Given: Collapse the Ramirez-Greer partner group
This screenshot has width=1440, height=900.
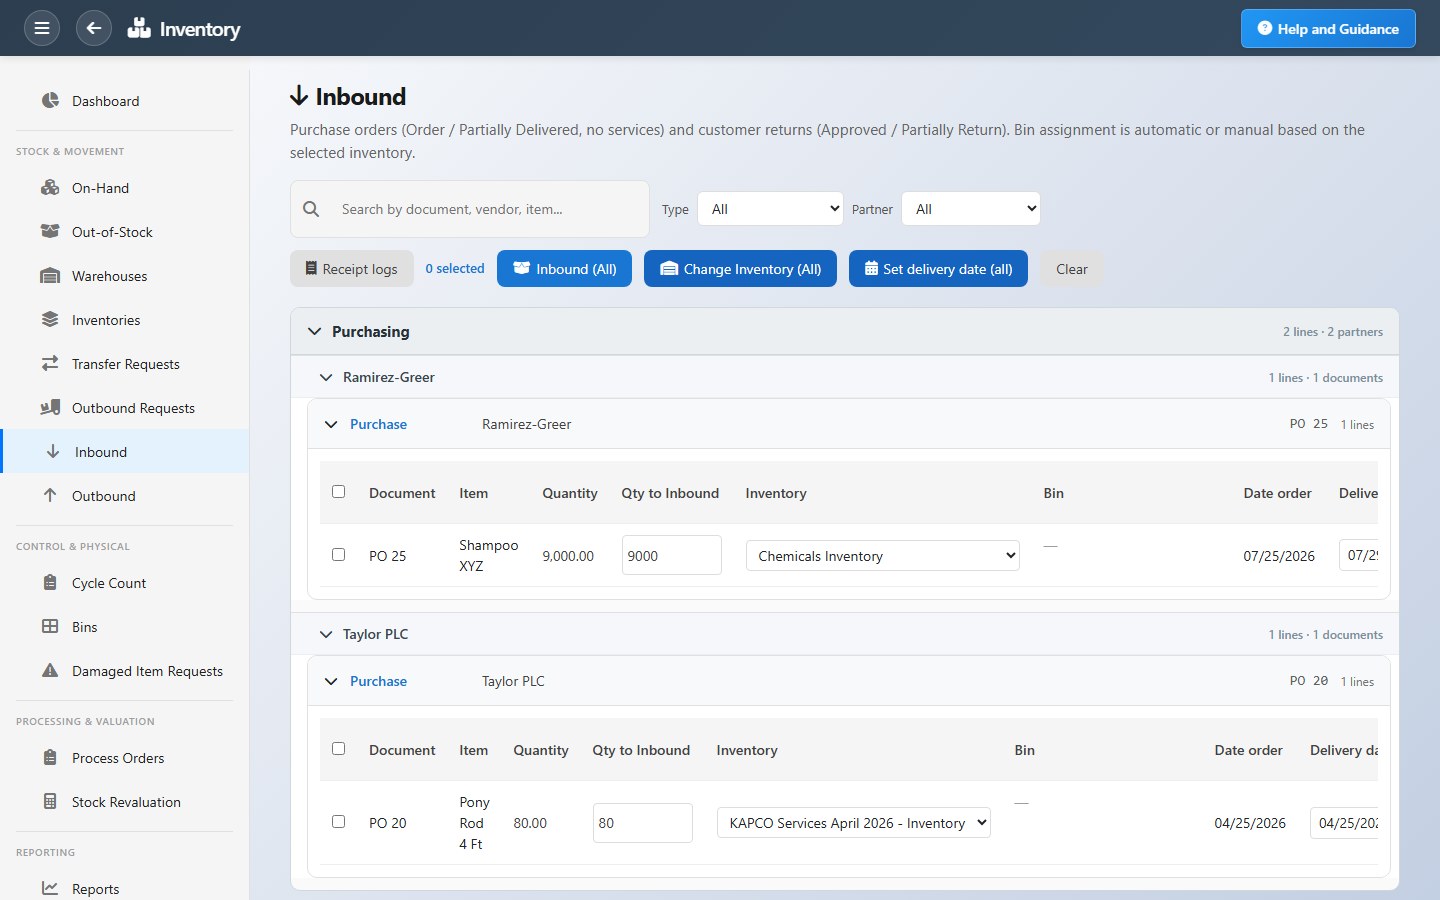Looking at the screenshot, I should coord(325,377).
